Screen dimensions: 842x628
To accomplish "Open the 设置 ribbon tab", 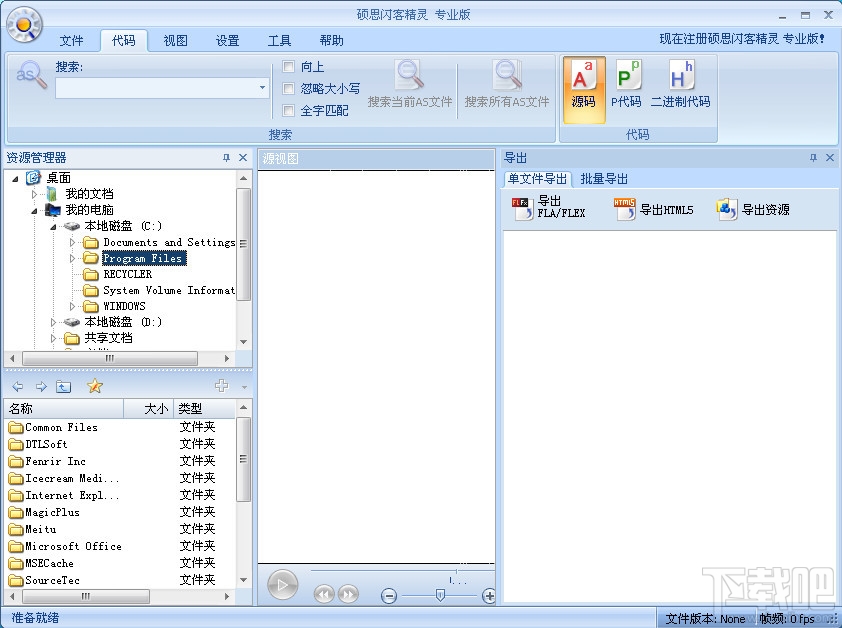I will pos(228,40).
